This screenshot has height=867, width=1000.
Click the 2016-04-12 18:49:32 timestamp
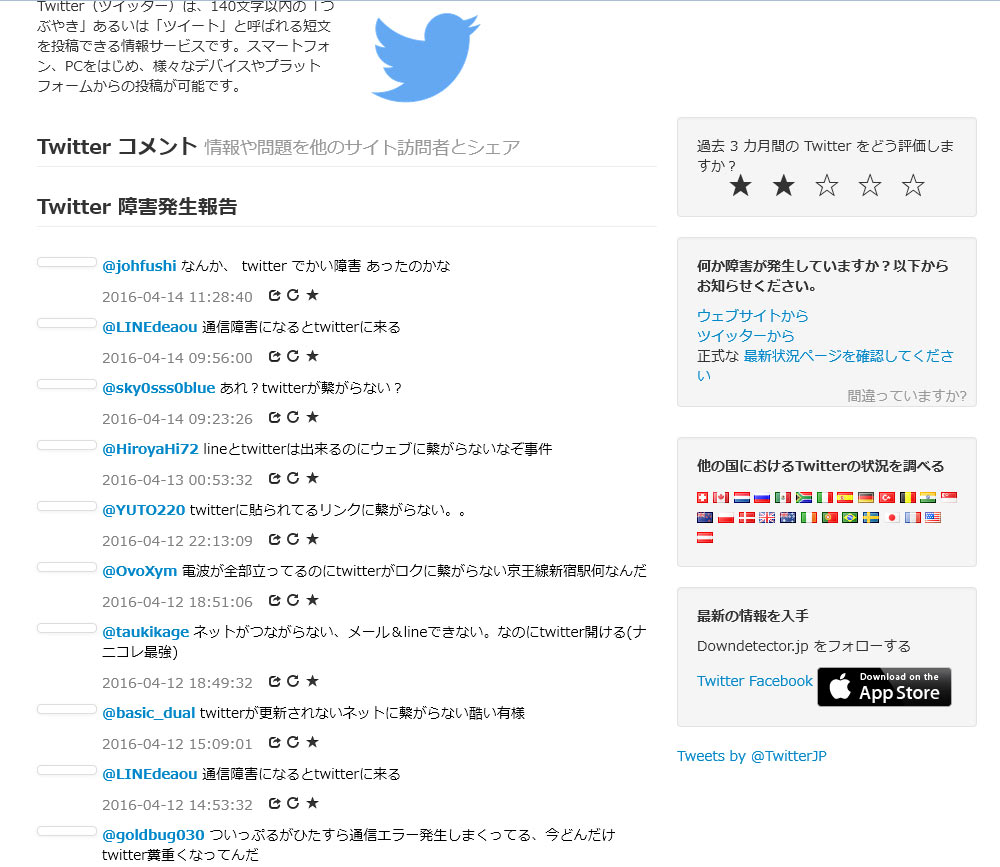pos(177,683)
